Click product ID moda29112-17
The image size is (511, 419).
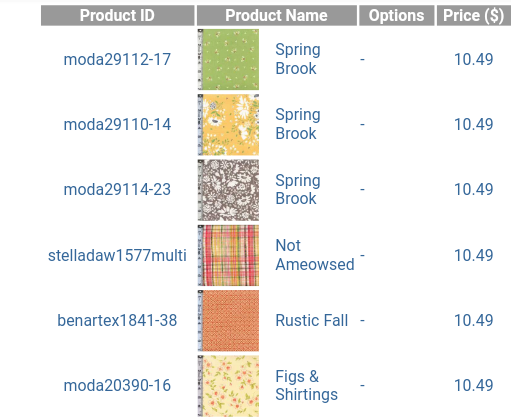tap(117, 60)
